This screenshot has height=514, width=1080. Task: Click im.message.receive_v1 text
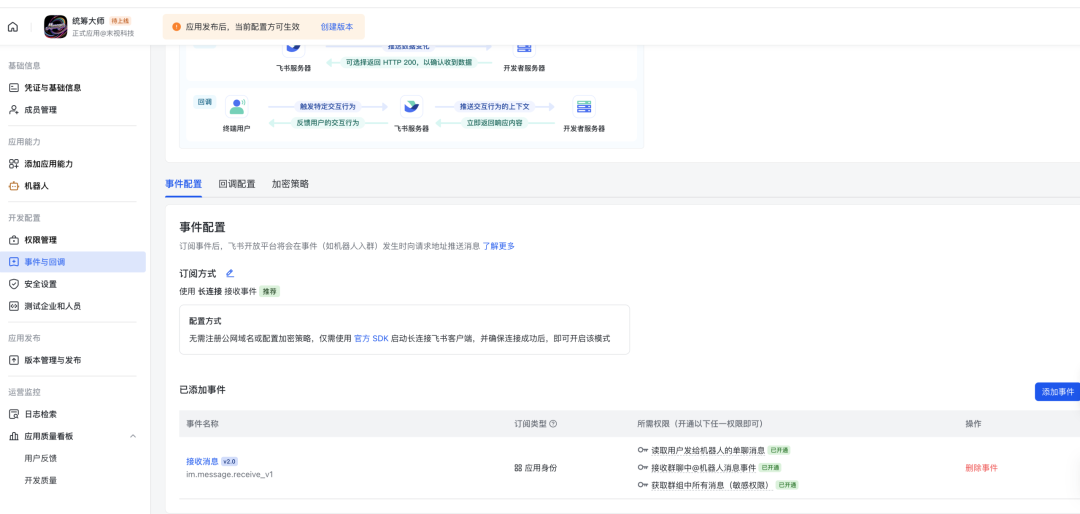point(229,474)
